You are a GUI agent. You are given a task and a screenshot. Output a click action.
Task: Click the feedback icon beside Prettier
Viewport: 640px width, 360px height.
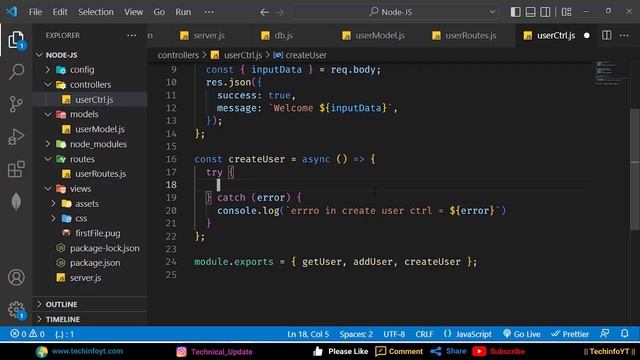(605, 333)
